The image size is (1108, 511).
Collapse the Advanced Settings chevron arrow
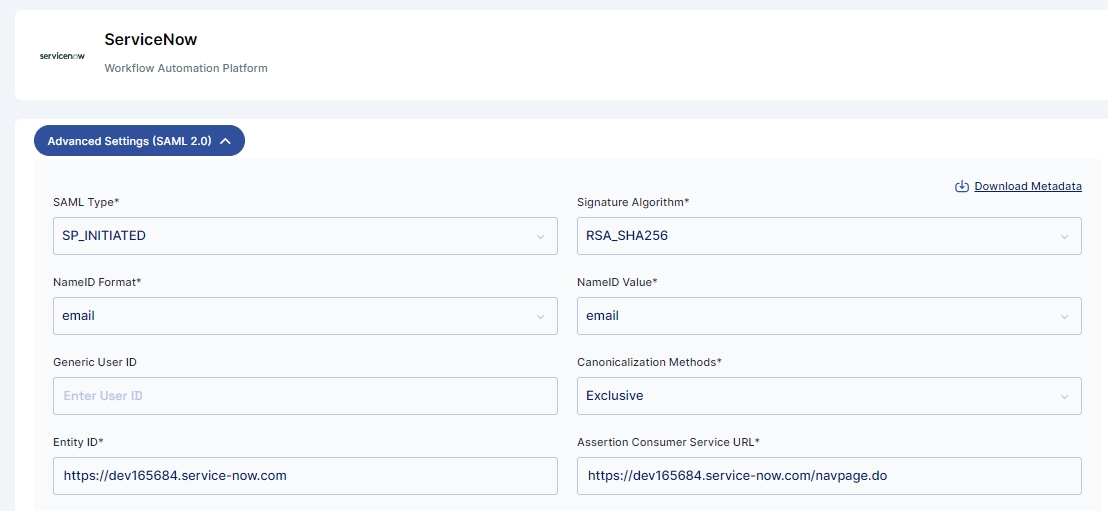(225, 141)
